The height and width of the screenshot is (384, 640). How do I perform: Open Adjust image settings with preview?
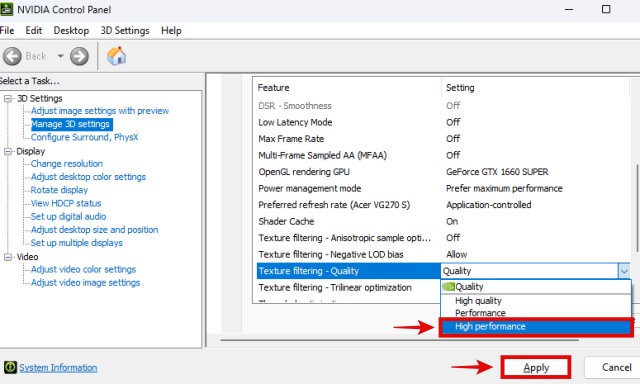[100, 111]
